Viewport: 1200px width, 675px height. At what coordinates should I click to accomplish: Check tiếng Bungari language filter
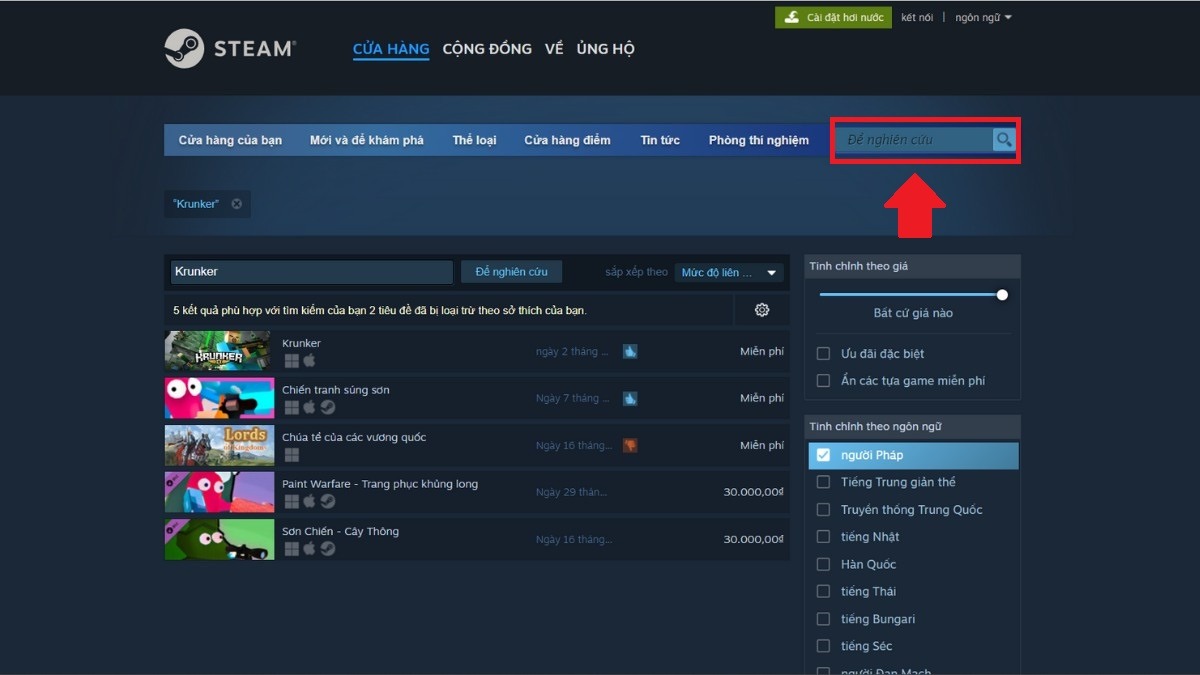[x=823, y=619]
